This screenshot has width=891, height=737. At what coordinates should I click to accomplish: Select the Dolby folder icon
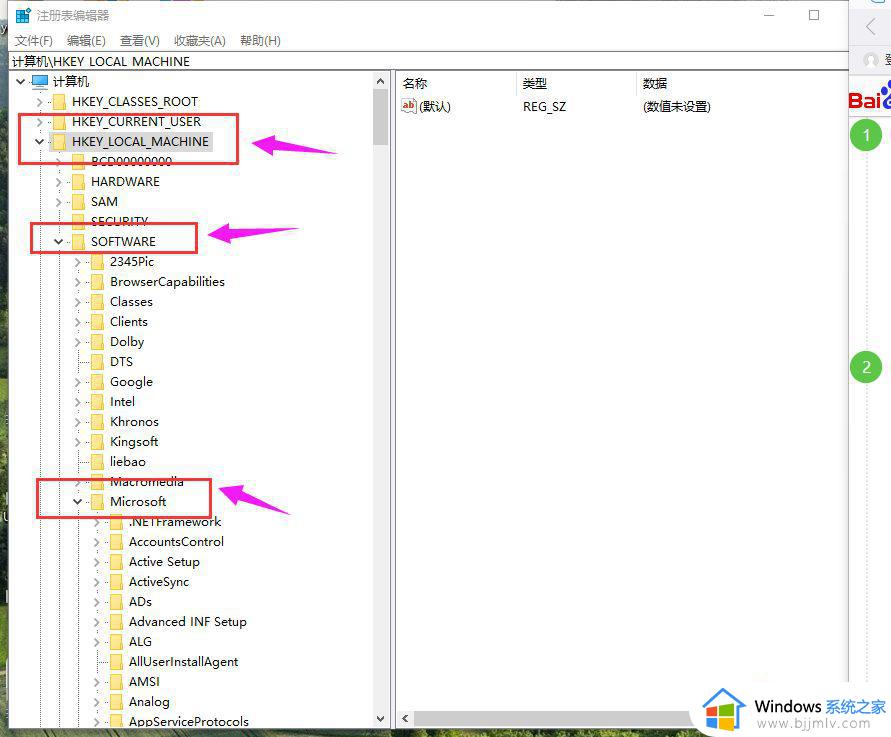(98, 342)
